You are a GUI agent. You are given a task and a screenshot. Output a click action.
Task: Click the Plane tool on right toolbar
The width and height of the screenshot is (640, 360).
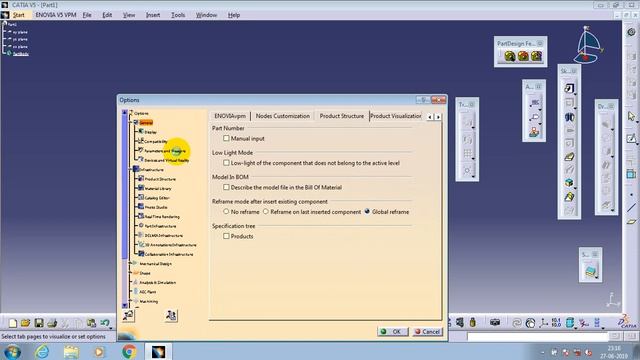(631, 222)
